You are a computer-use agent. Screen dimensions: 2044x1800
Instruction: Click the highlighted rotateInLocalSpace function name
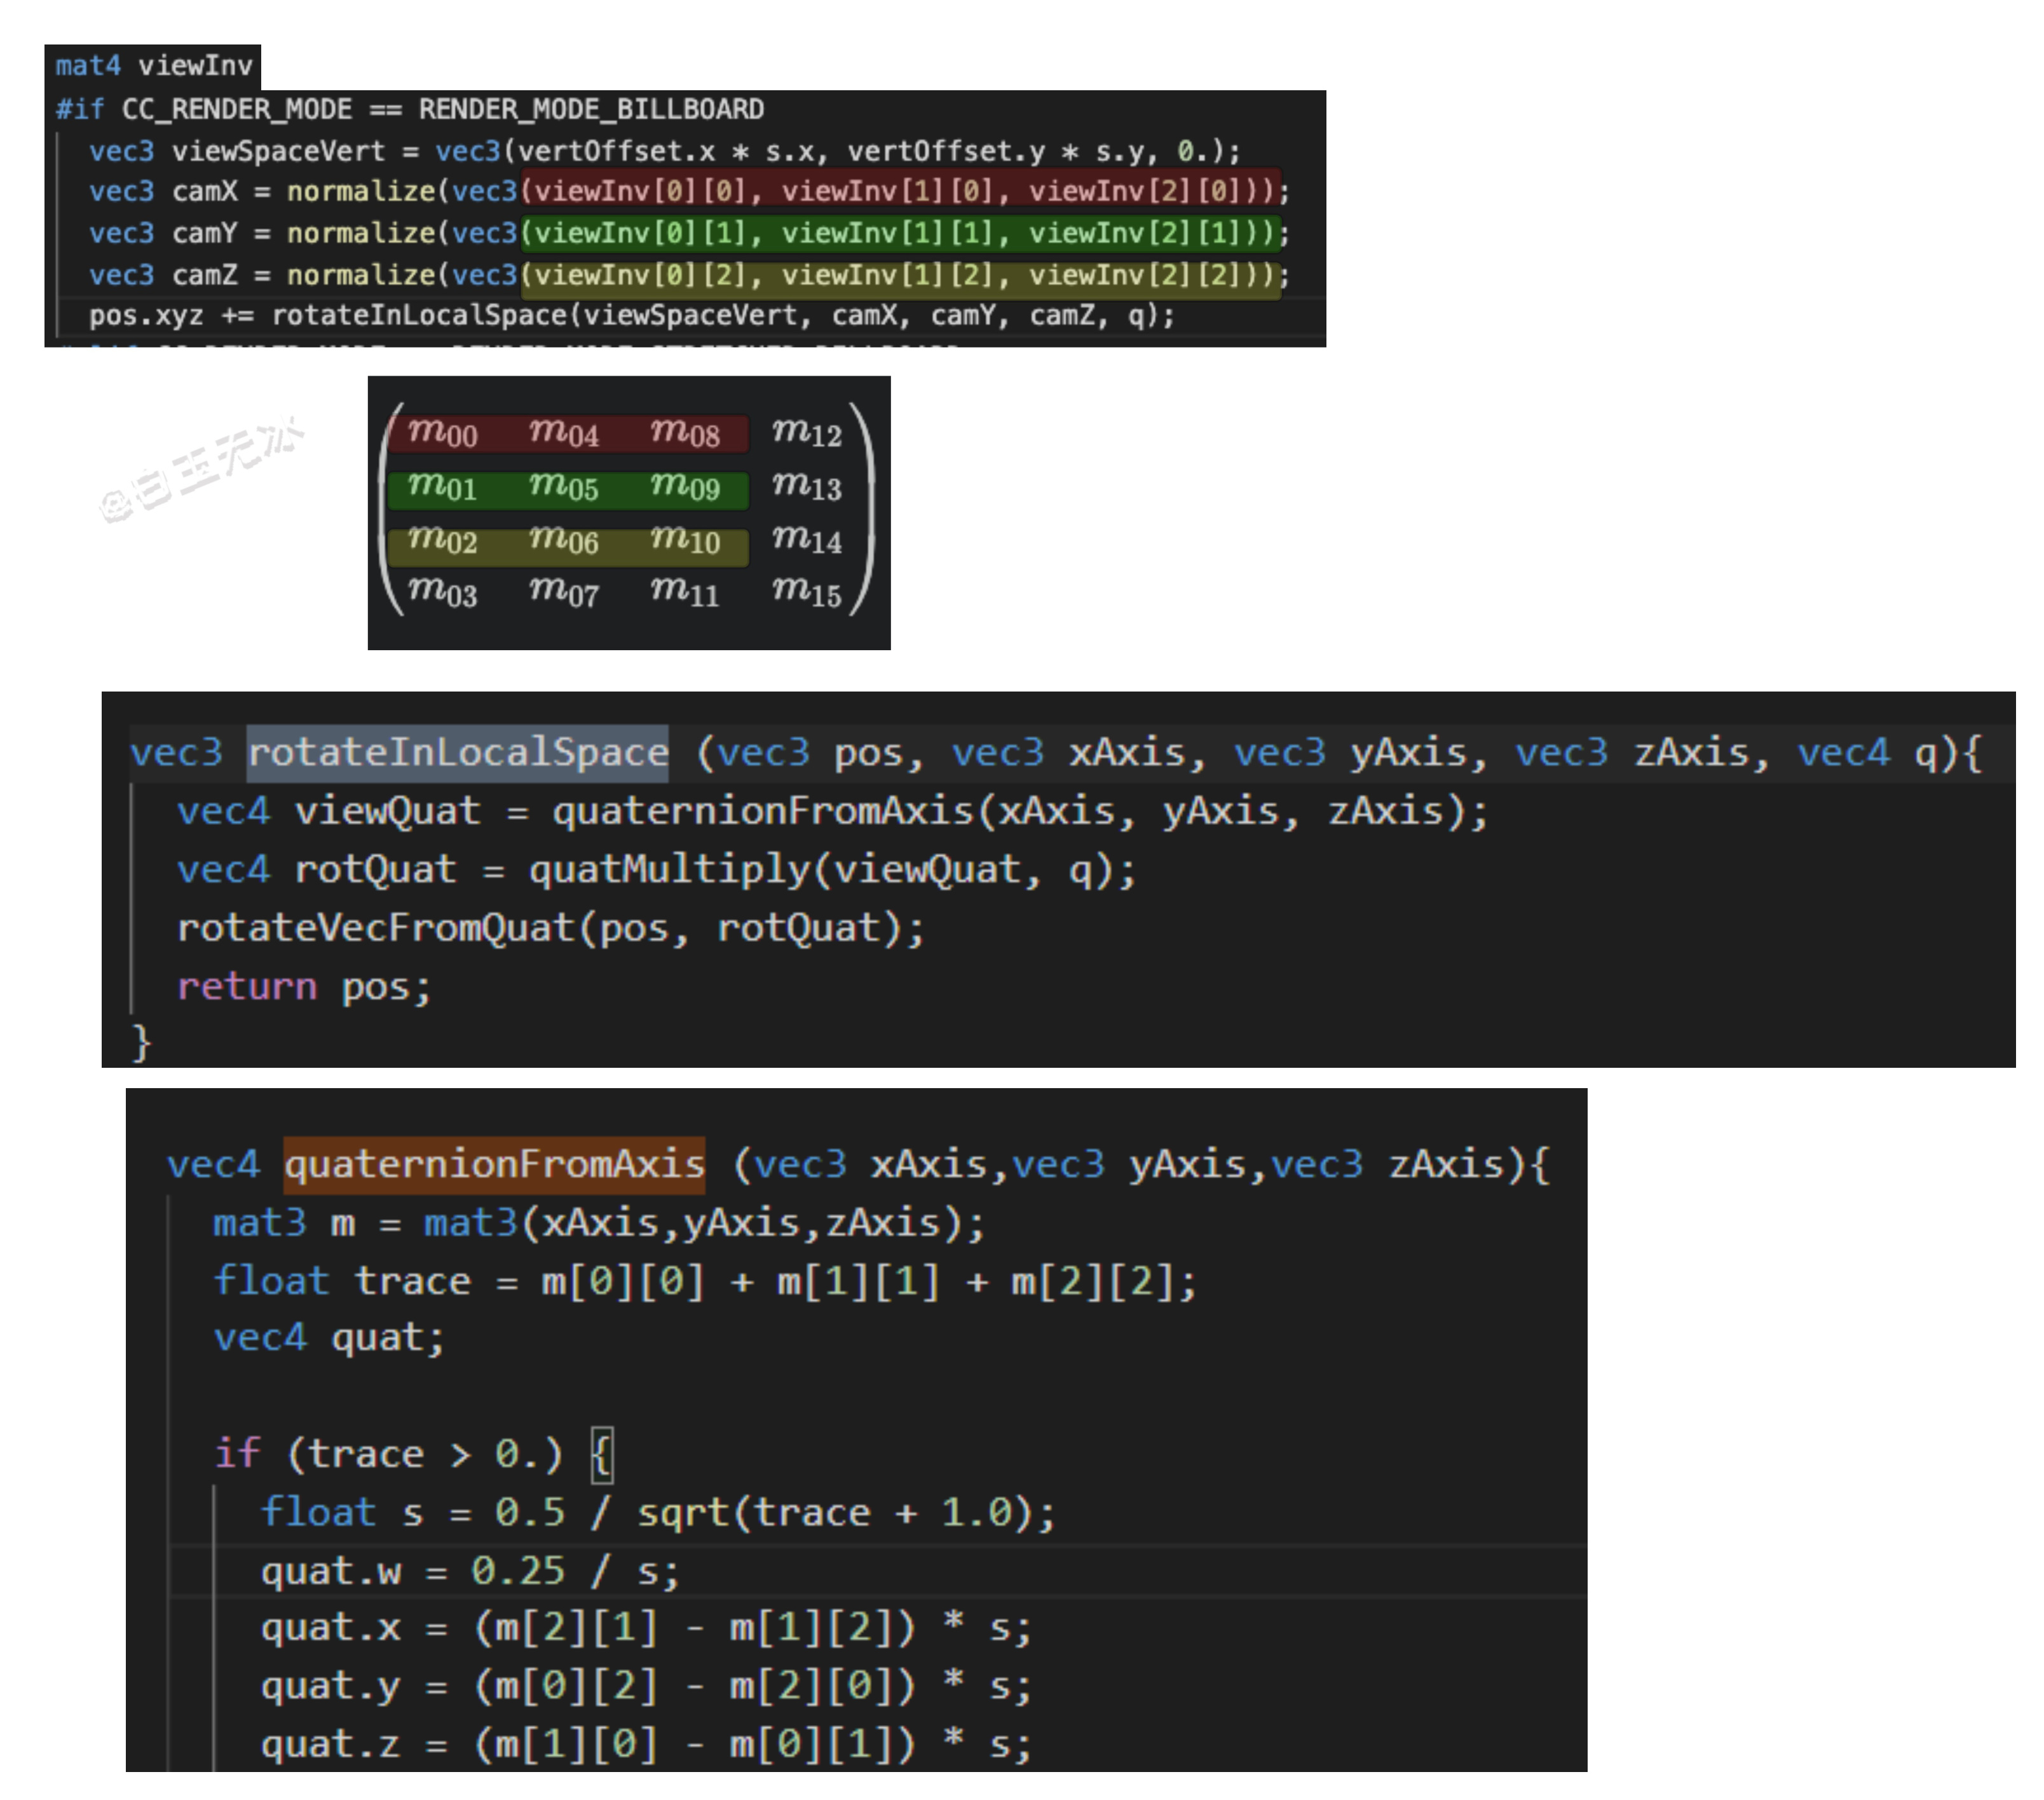(x=457, y=752)
